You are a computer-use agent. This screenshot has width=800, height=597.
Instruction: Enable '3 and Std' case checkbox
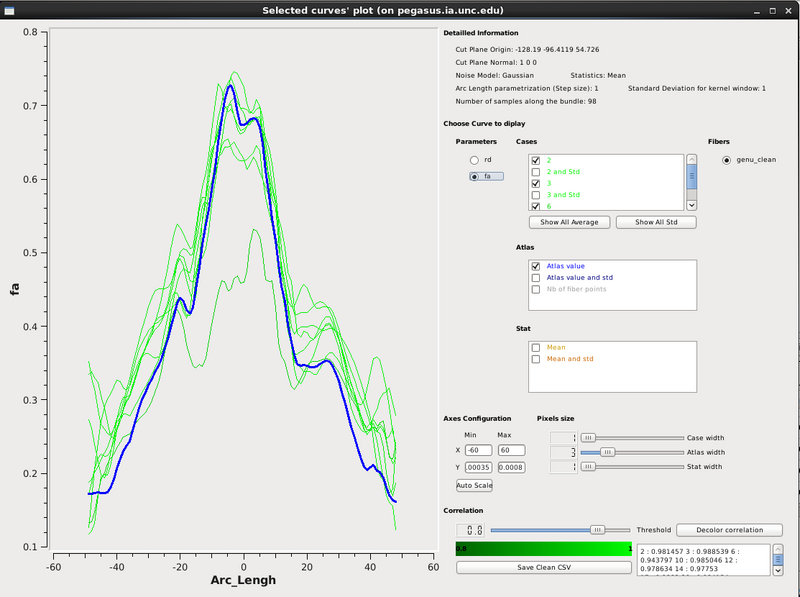pyautogui.click(x=536, y=194)
